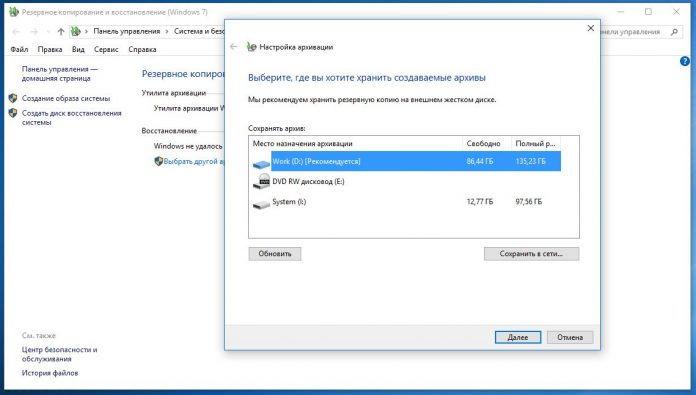Open Создать диск восстановления системы link
696x395 pixels.
point(71,118)
